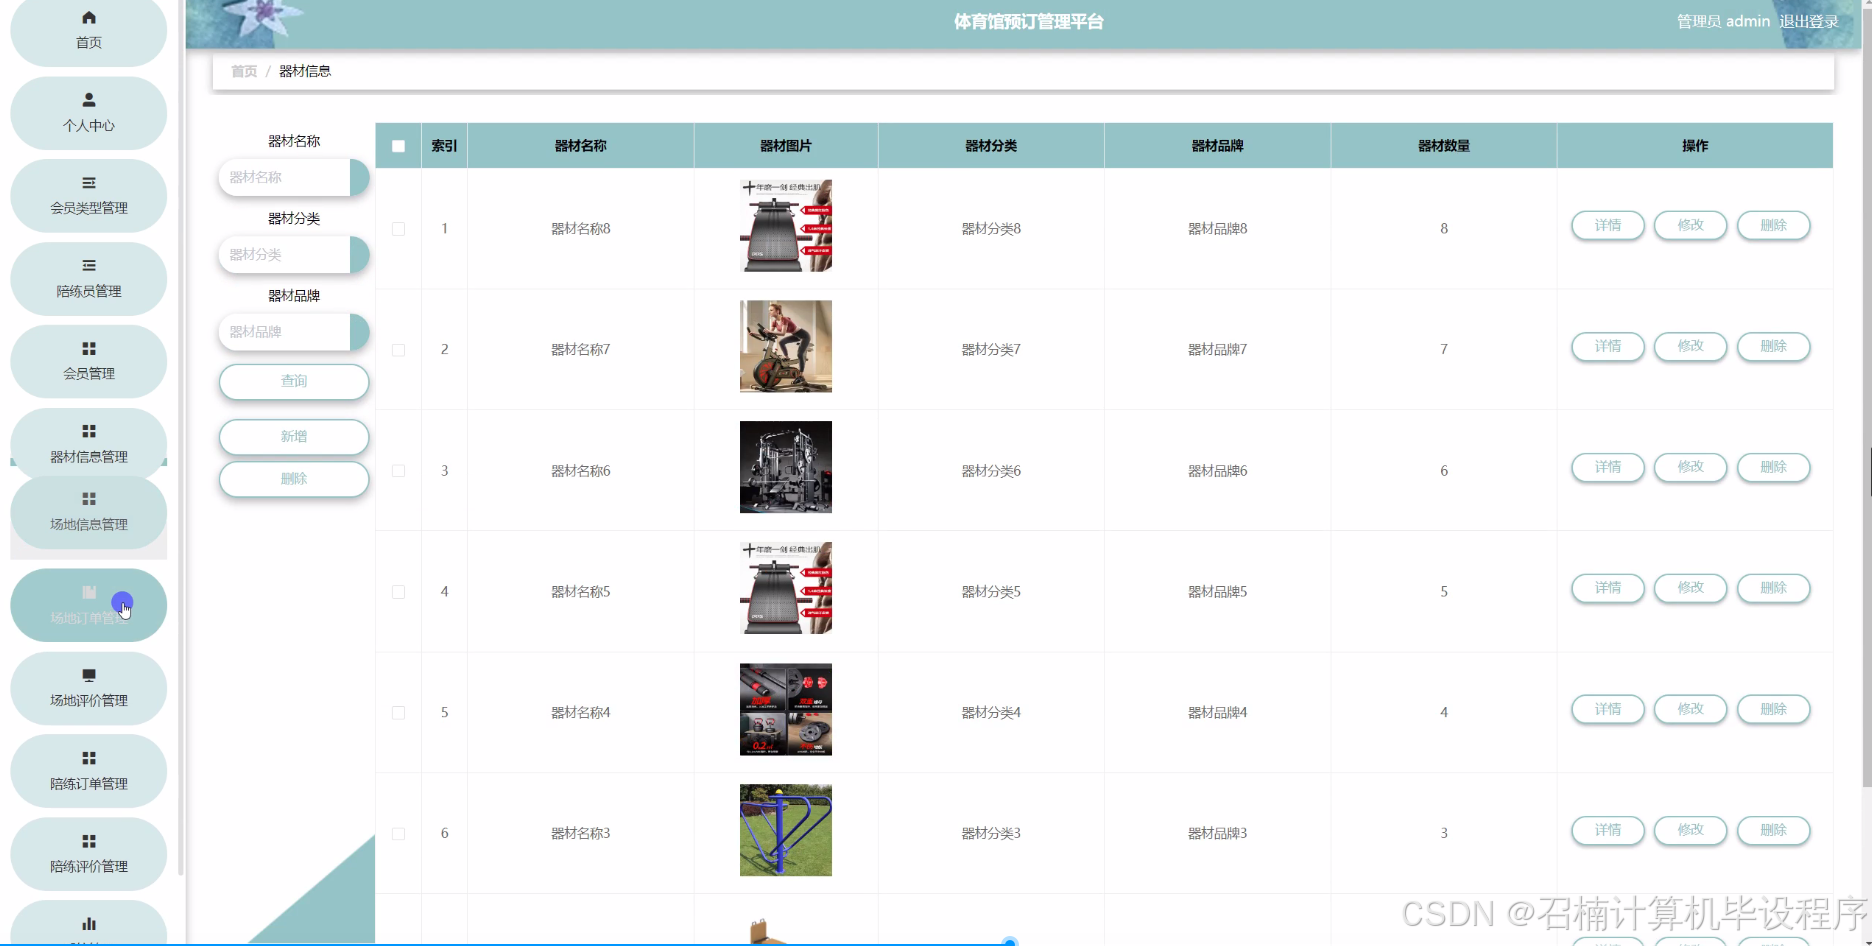Viewport: 1872px width, 946px height.
Task: Click 修改 for 器材名称8
Action: pyautogui.click(x=1691, y=226)
